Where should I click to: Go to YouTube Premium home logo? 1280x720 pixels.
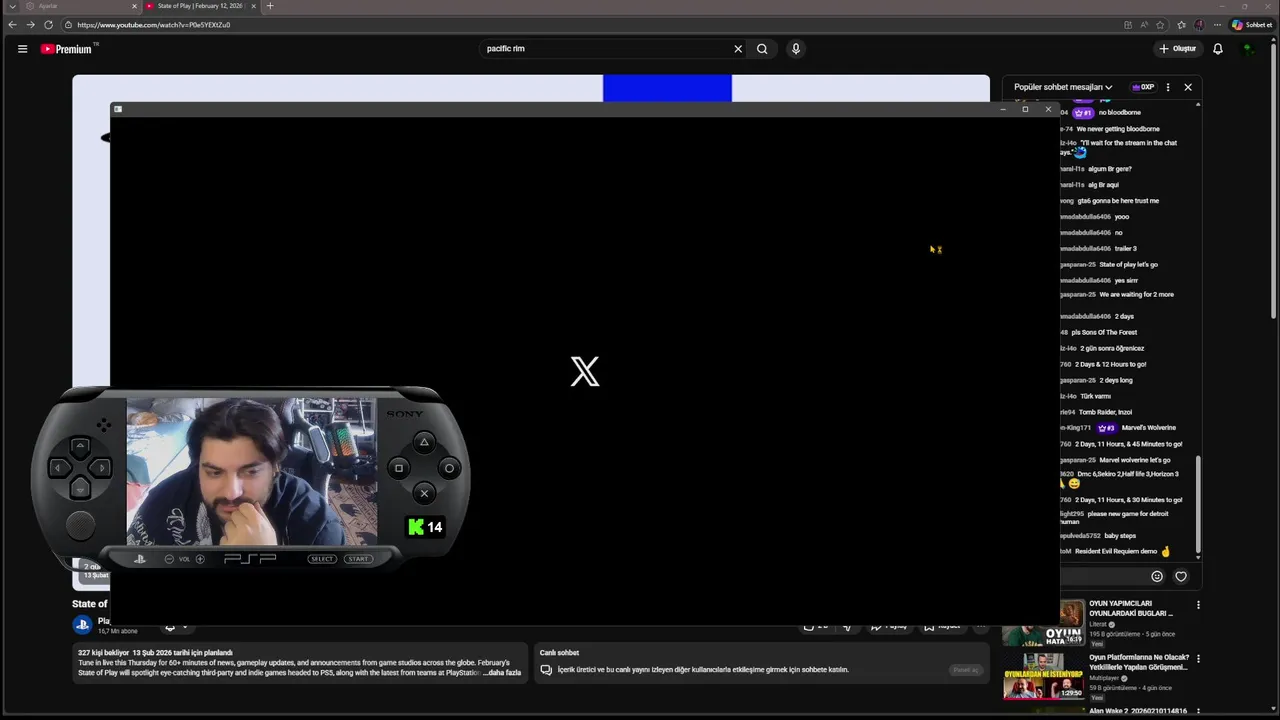tap(67, 48)
